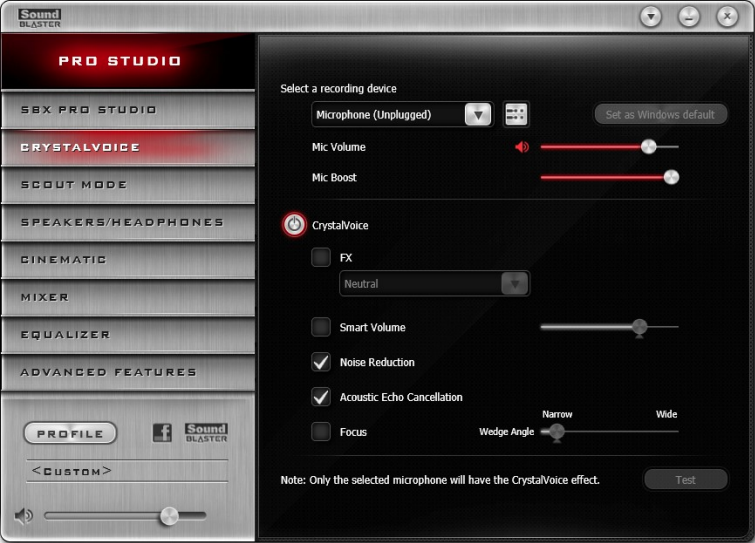The image size is (755, 543).
Task: Click the Mic Volume slider handle
Action: pyautogui.click(x=649, y=146)
